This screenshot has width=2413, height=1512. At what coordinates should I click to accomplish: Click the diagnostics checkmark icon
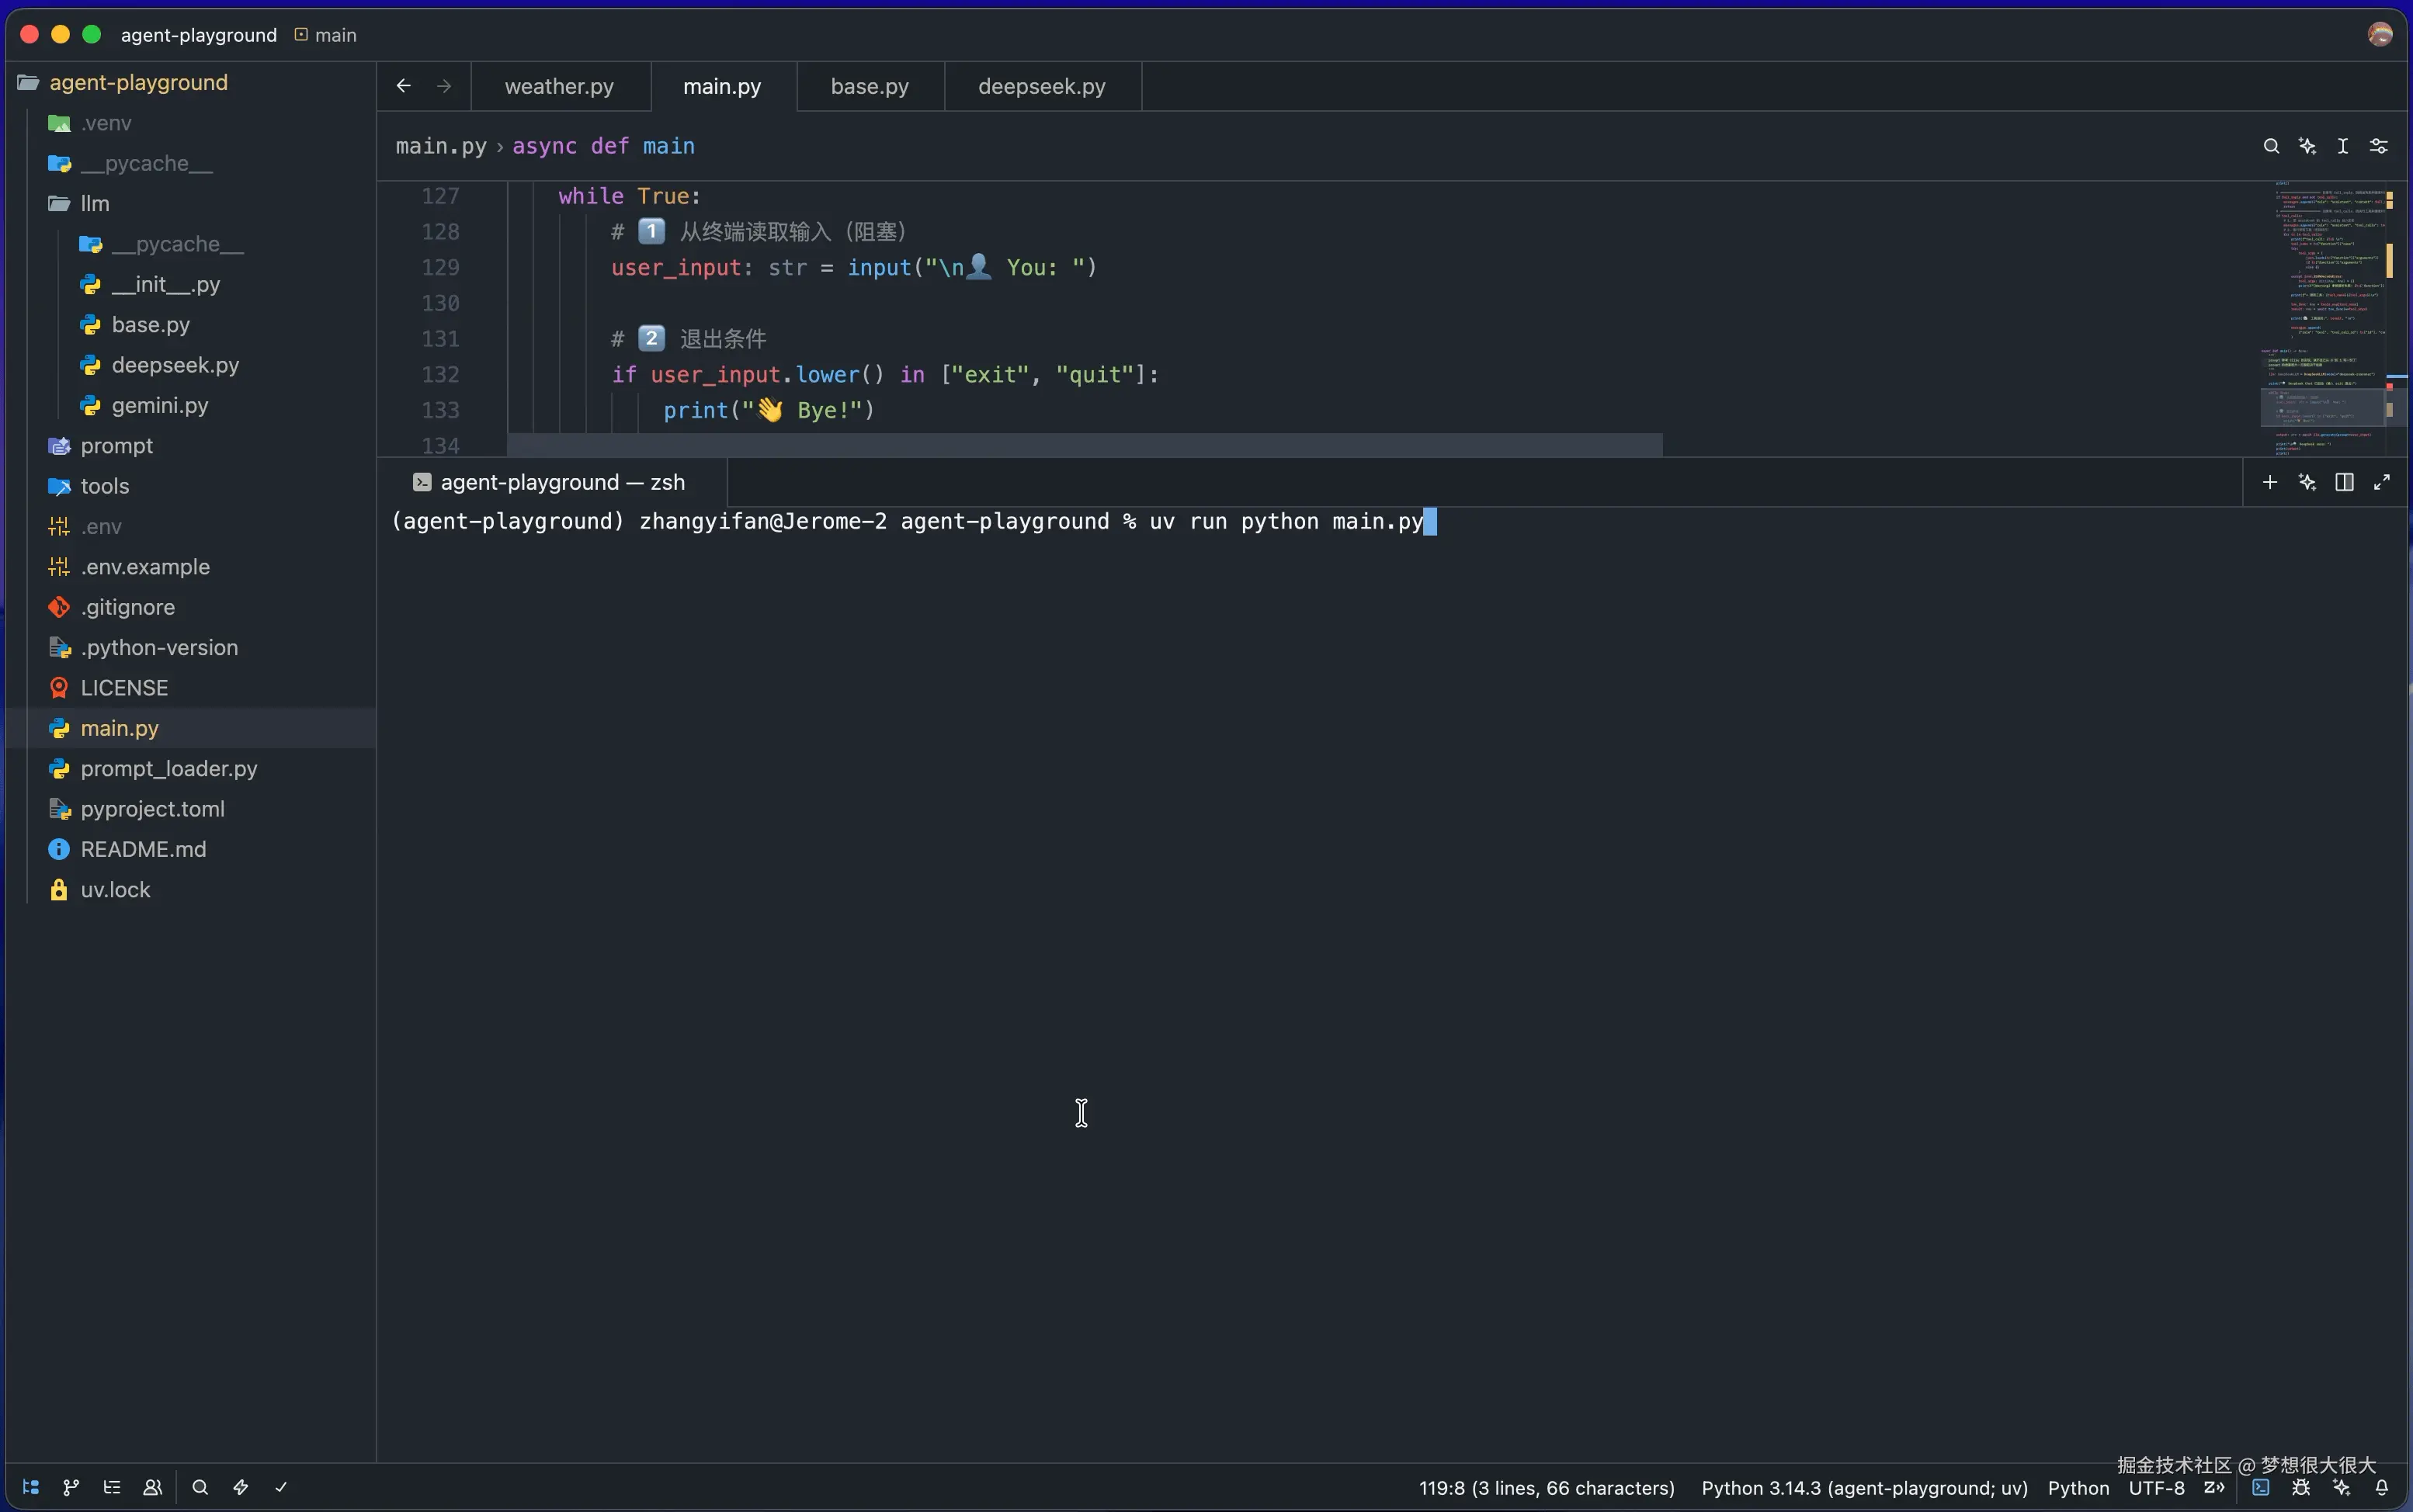281,1487
